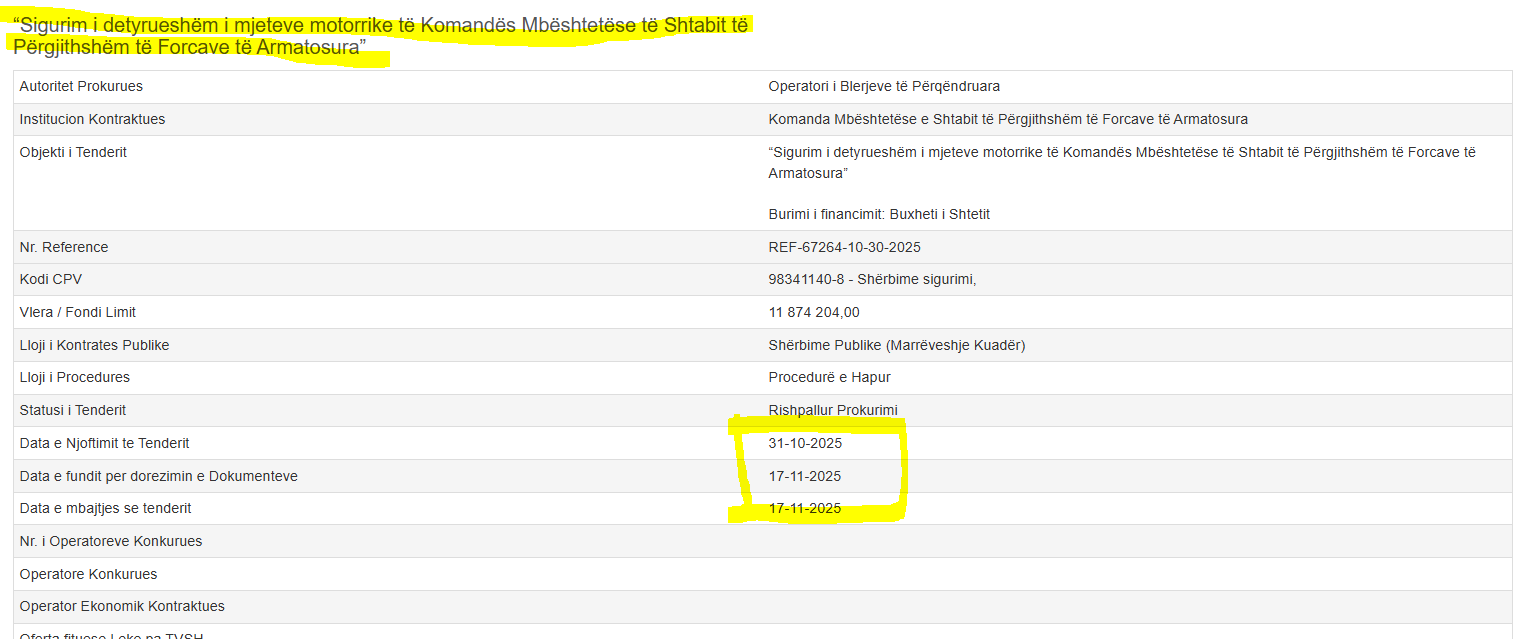
Task: Select the 'Nr. Reference' label cell
Action: pyautogui.click(x=64, y=247)
